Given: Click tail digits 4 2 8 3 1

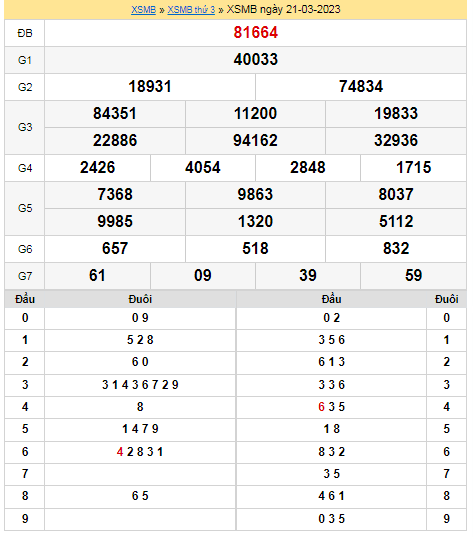Looking at the screenshot, I should pos(140,452).
